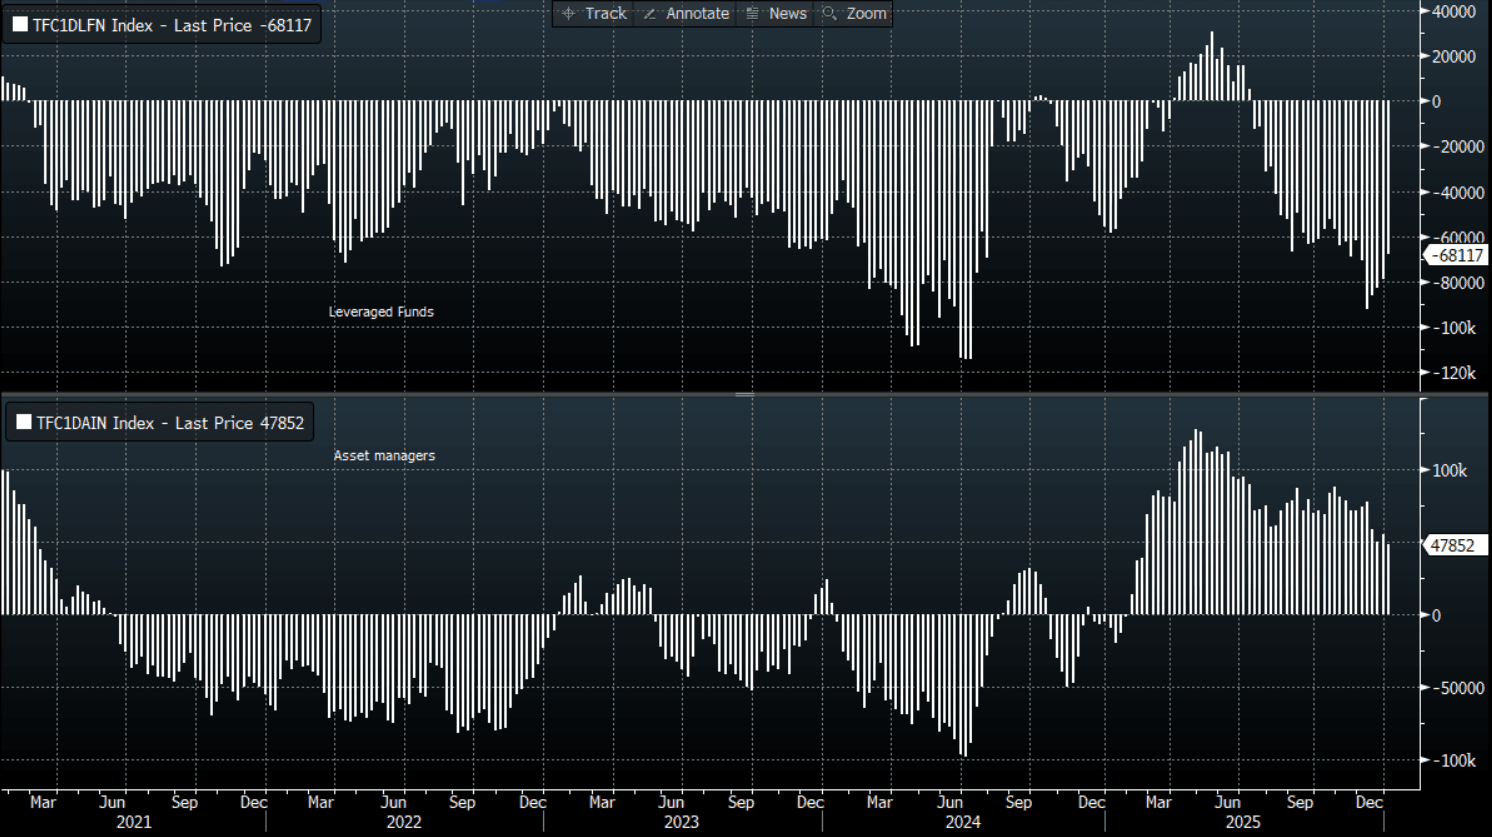
Task: Select the Asset managers annotation text
Action: [x=384, y=455]
